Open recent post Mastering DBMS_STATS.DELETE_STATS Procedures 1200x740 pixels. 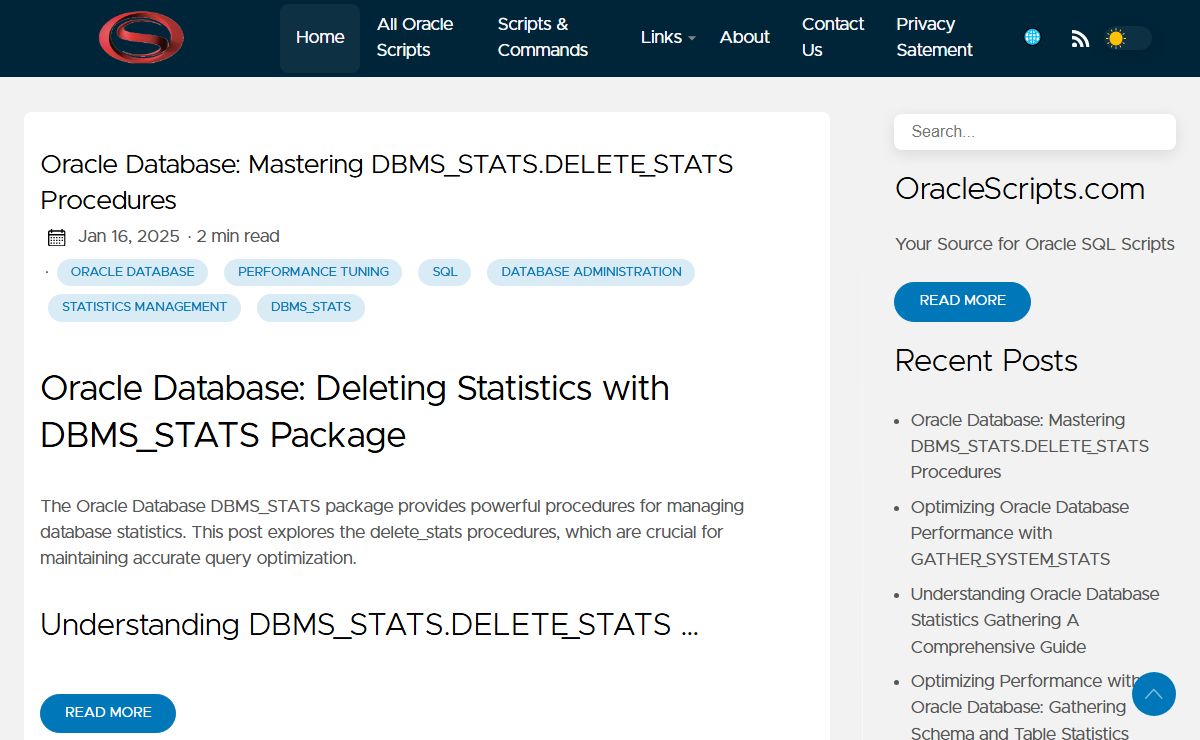[1030, 446]
